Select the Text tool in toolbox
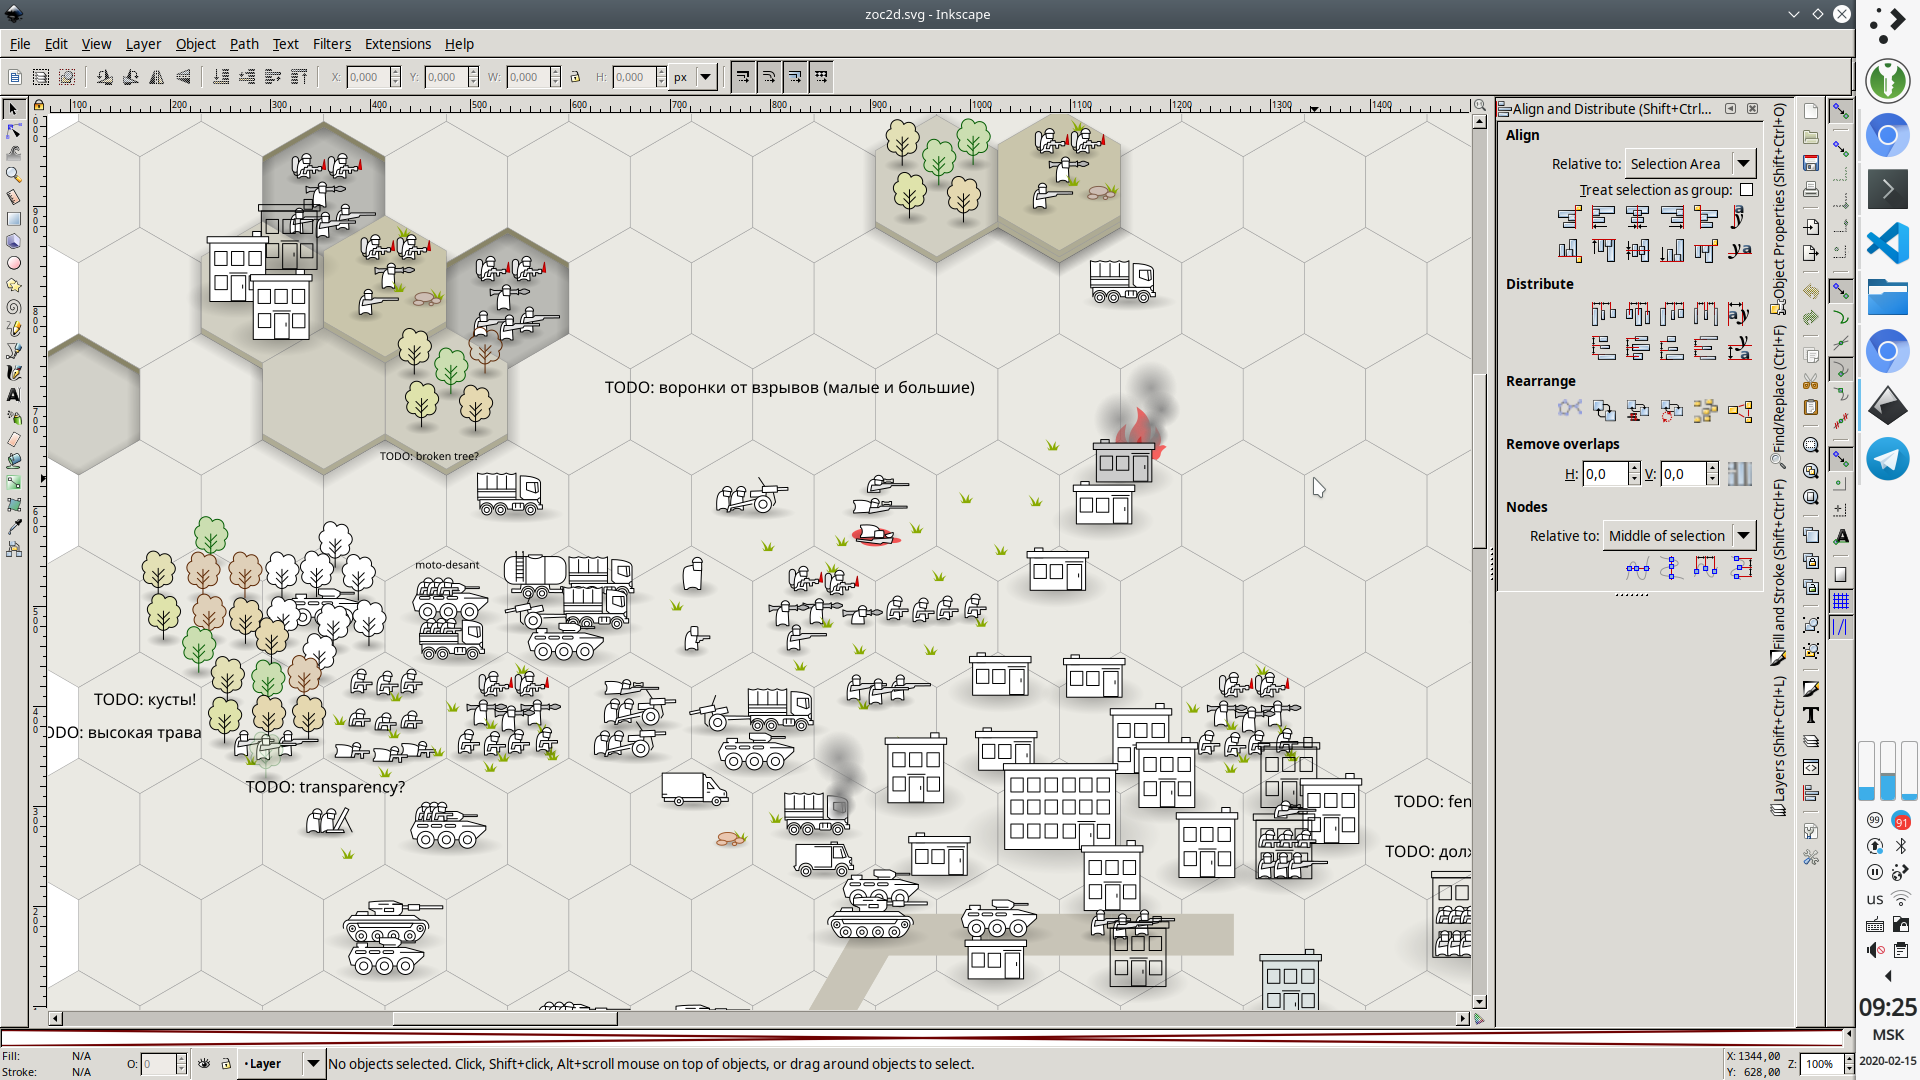Image resolution: width=1920 pixels, height=1080 pixels. point(14,395)
